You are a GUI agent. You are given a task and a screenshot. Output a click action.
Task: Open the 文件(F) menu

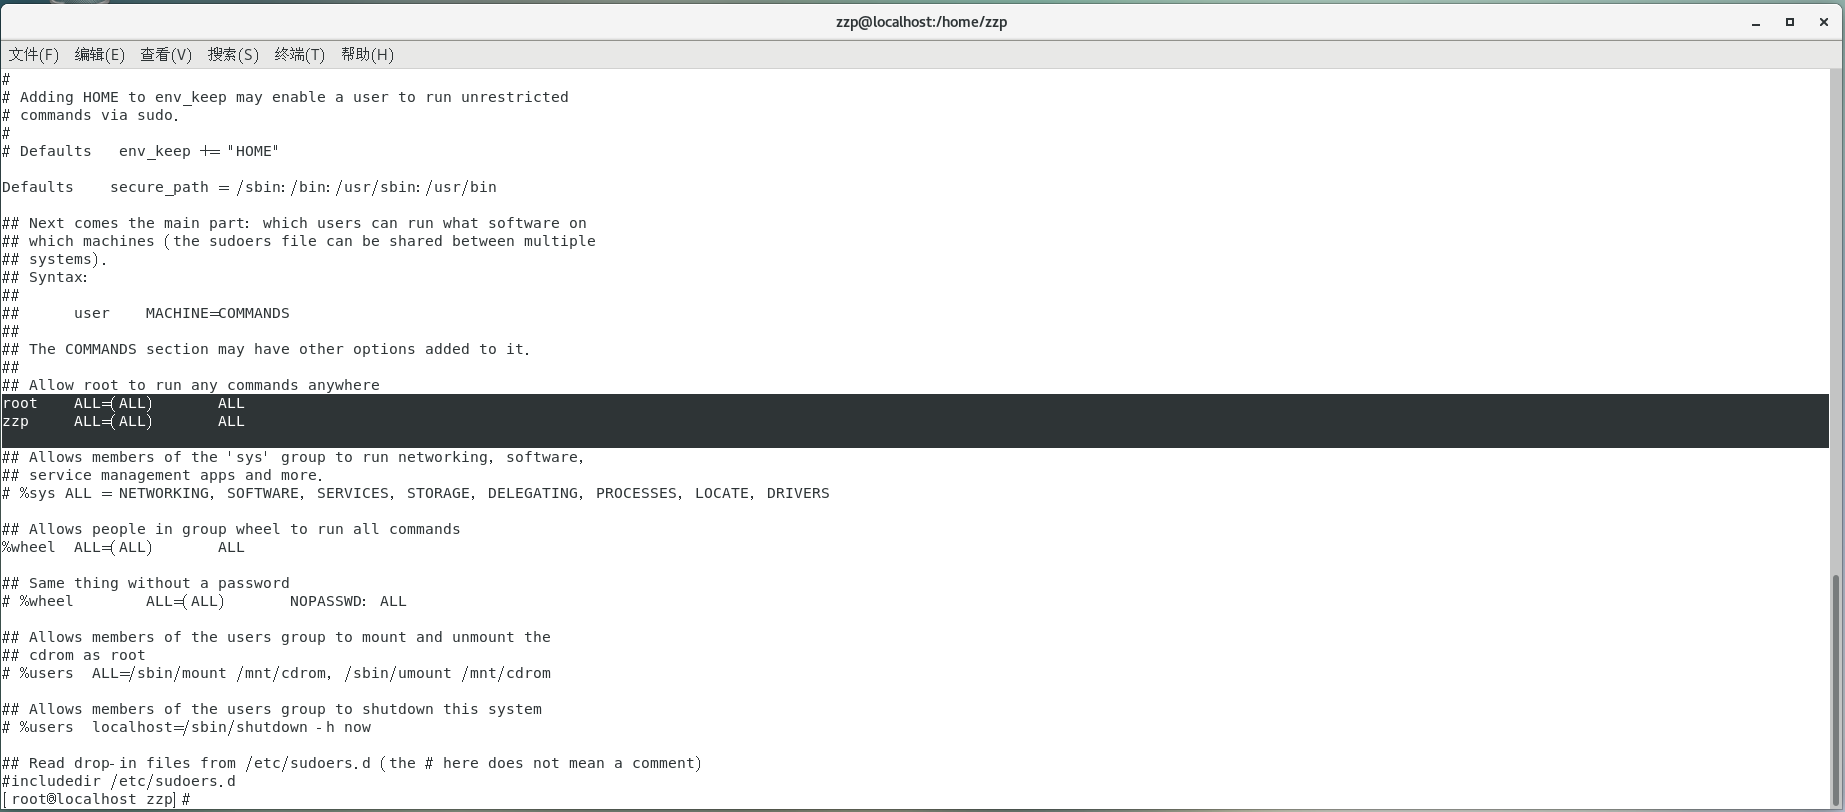tap(34, 54)
